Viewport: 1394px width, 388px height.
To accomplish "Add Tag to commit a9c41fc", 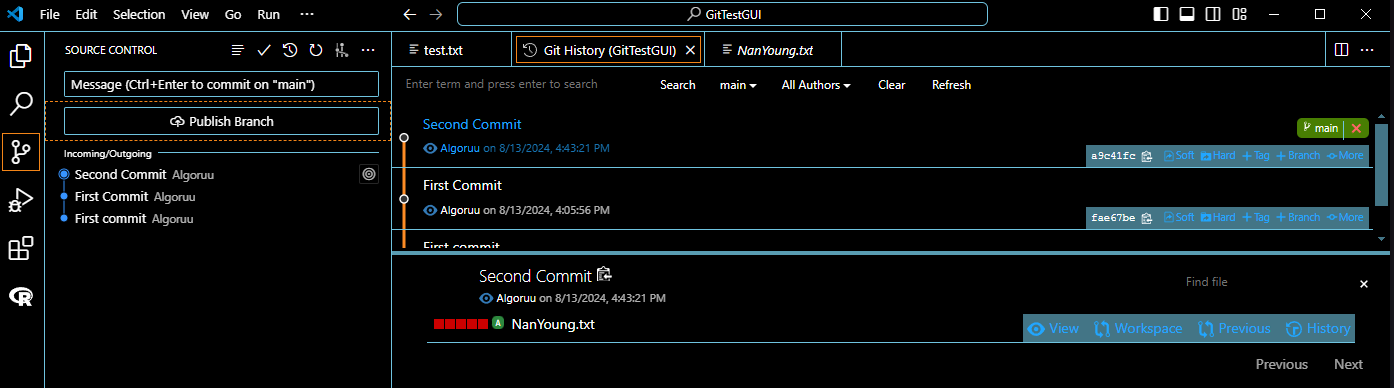I will (1256, 156).
